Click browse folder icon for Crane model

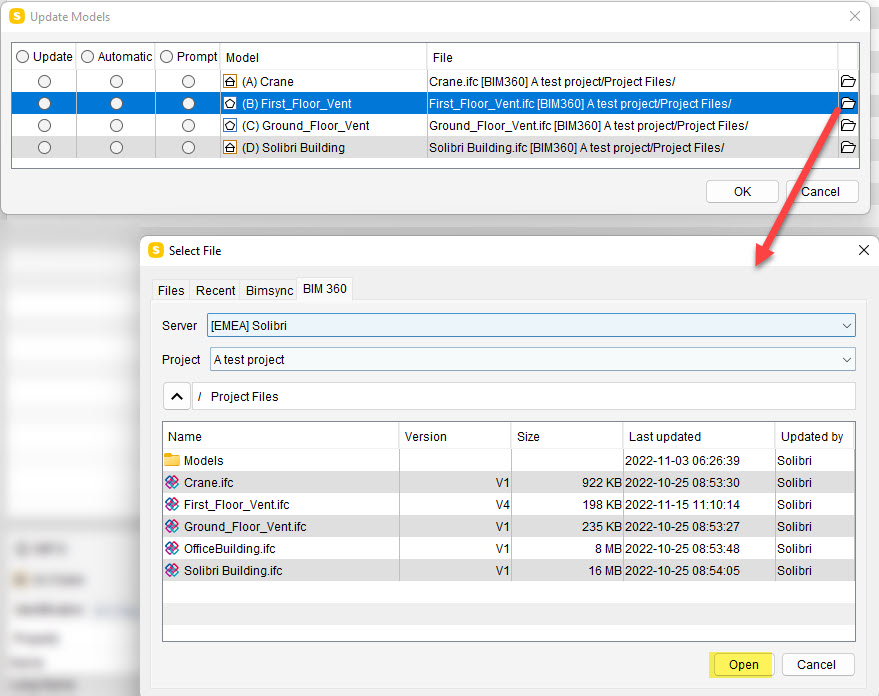848,82
